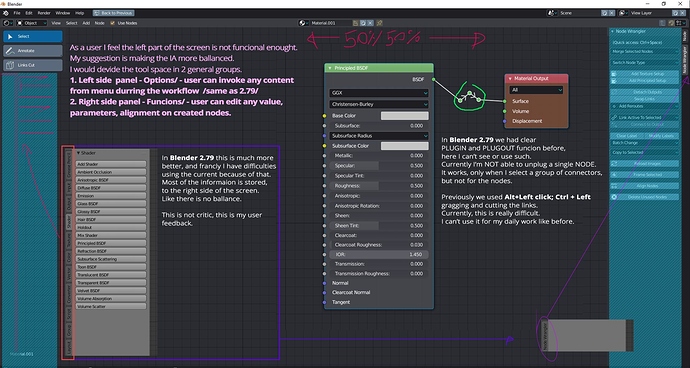
Task: Activate the Select tool
Action: point(33,37)
